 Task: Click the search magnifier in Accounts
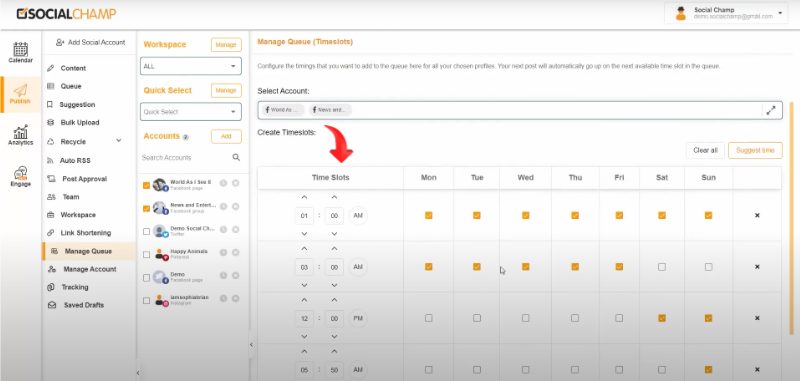pyautogui.click(x=236, y=157)
